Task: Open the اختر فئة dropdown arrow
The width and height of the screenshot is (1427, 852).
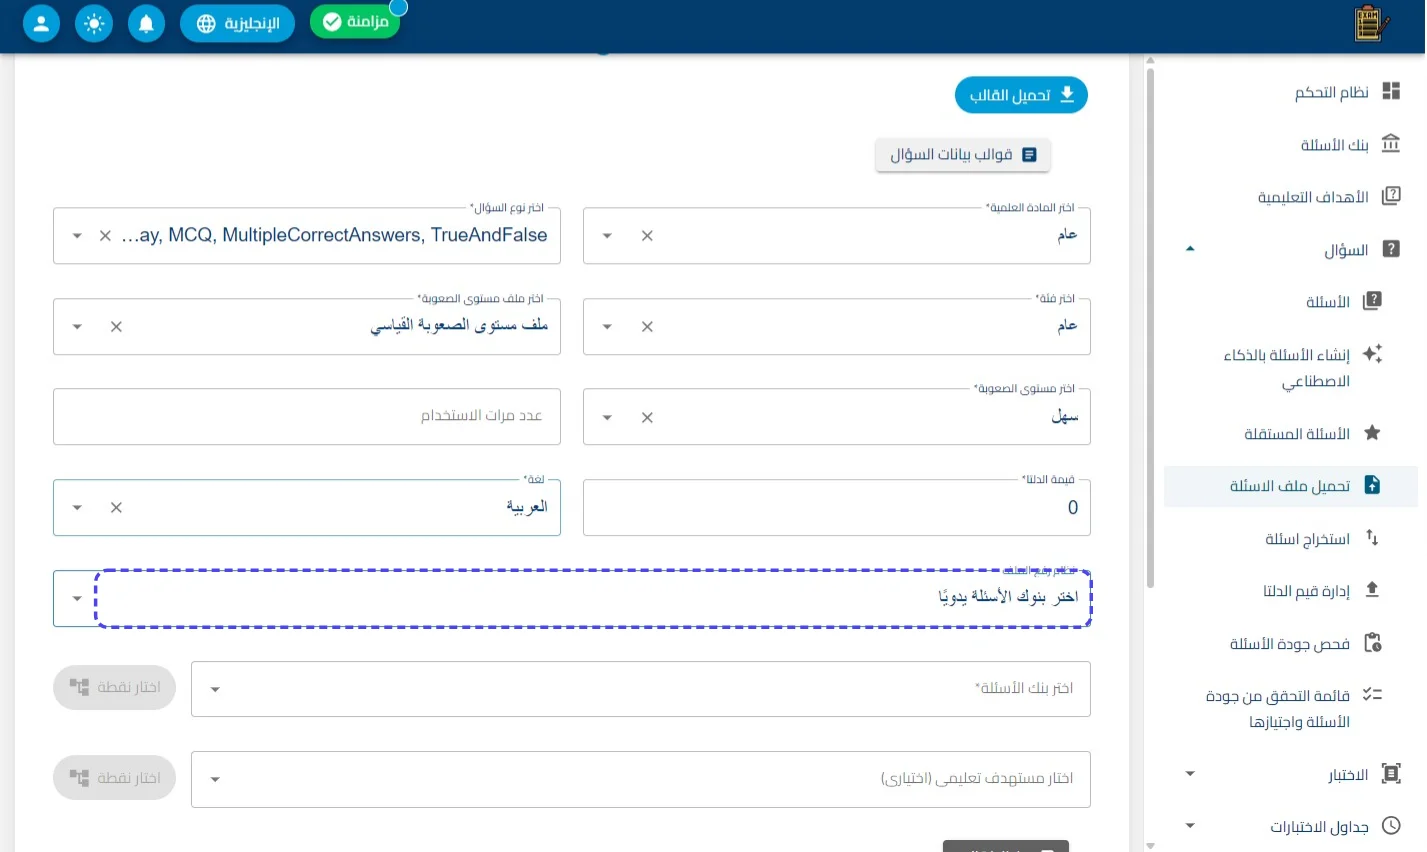Action: 607,327
